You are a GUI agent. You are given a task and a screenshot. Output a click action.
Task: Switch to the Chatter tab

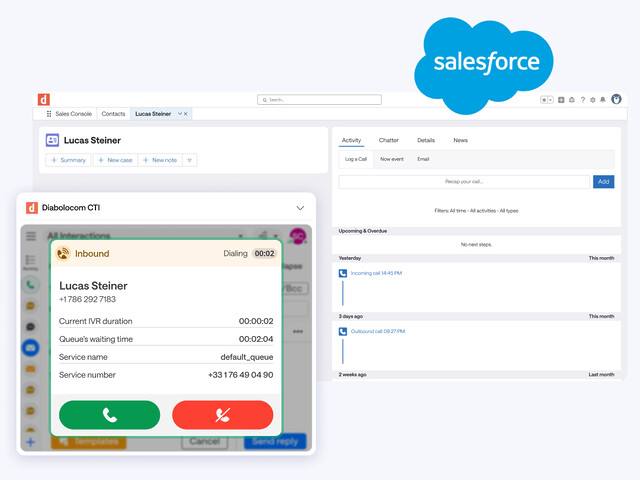click(389, 141)
